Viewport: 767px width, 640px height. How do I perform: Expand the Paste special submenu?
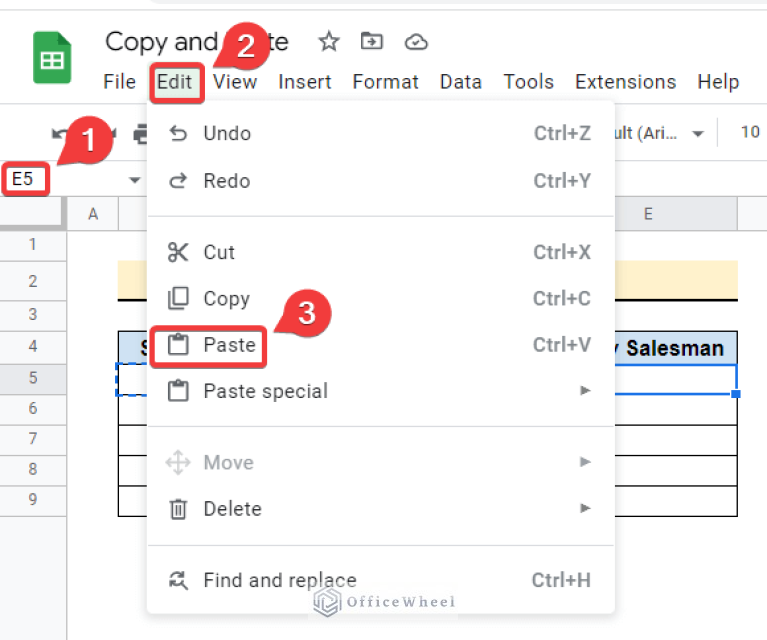pos(381,391)
